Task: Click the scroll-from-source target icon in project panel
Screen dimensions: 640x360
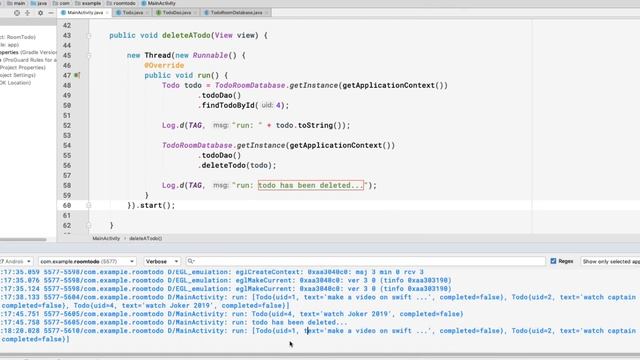Action: click(x=17, y=13)
